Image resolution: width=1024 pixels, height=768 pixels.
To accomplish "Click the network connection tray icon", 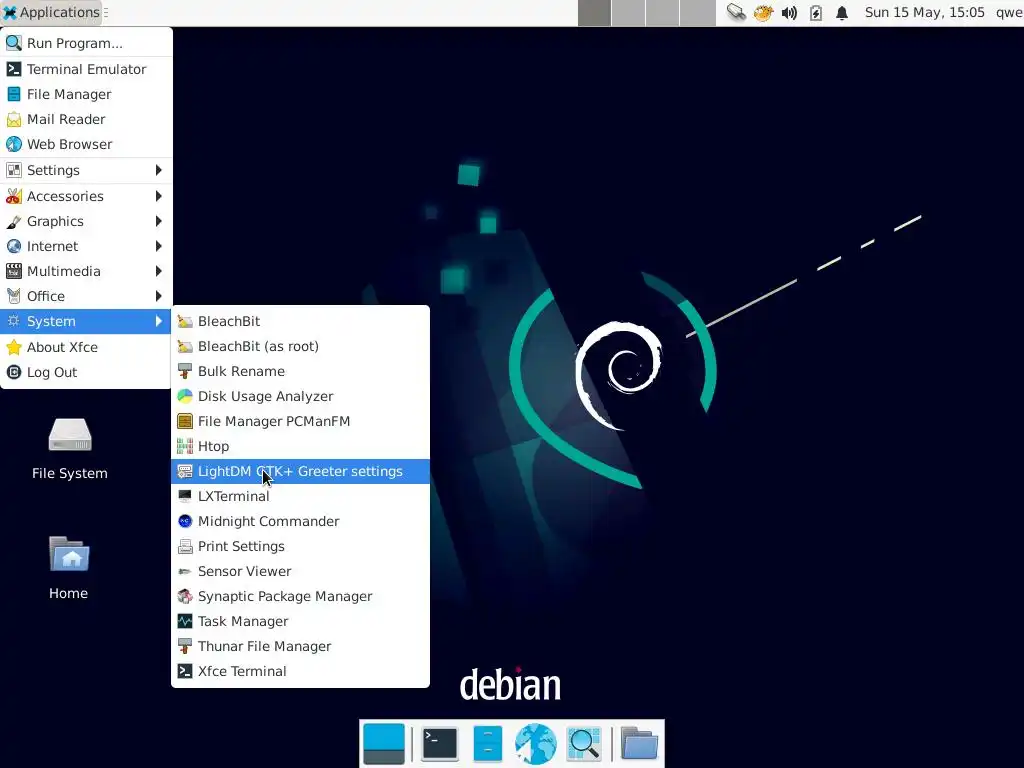I will (736, 12).
